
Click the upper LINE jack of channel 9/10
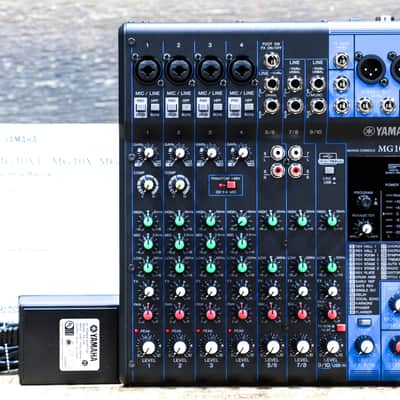[x=318, y=84]
